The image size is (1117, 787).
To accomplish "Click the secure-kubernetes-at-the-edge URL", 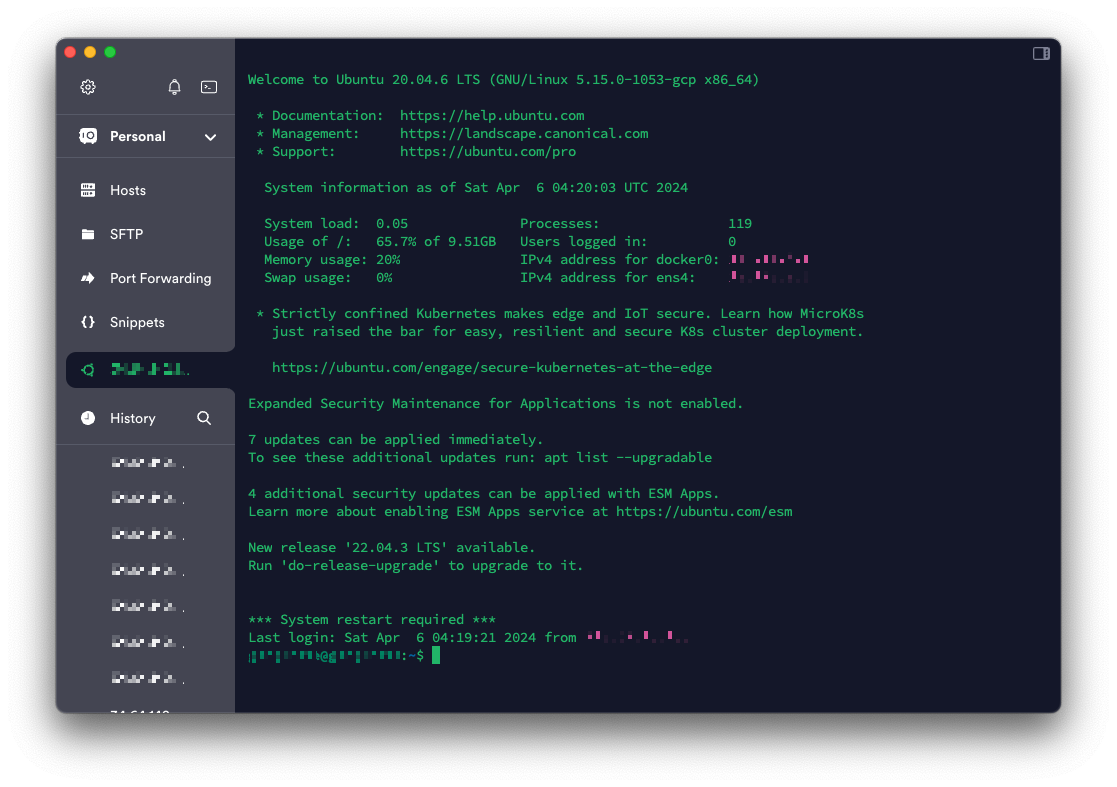I will (492, 368).
